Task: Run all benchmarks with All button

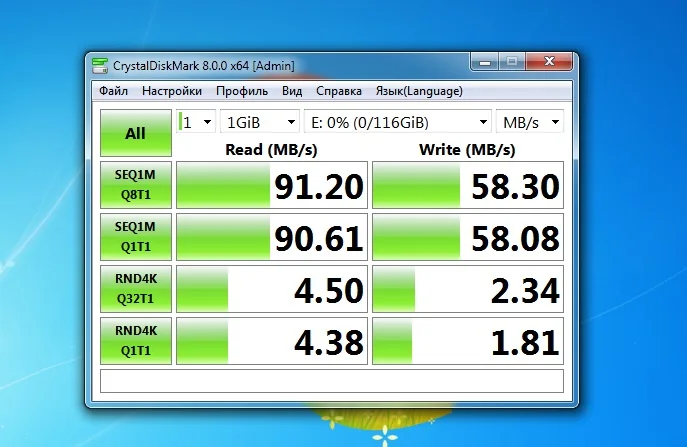Action: [x=136, y=133]
